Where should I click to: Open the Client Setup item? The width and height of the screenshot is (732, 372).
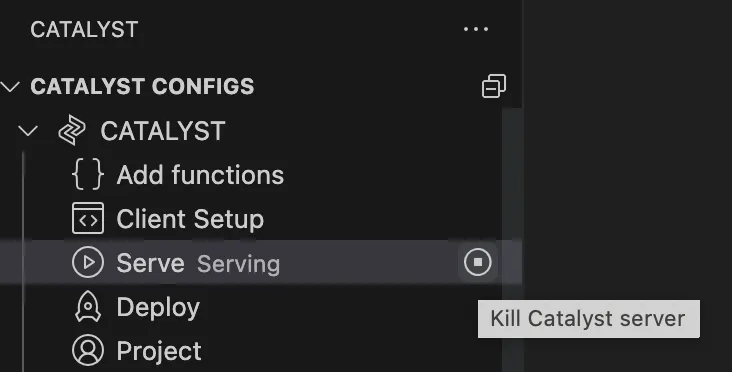[190, 219]
